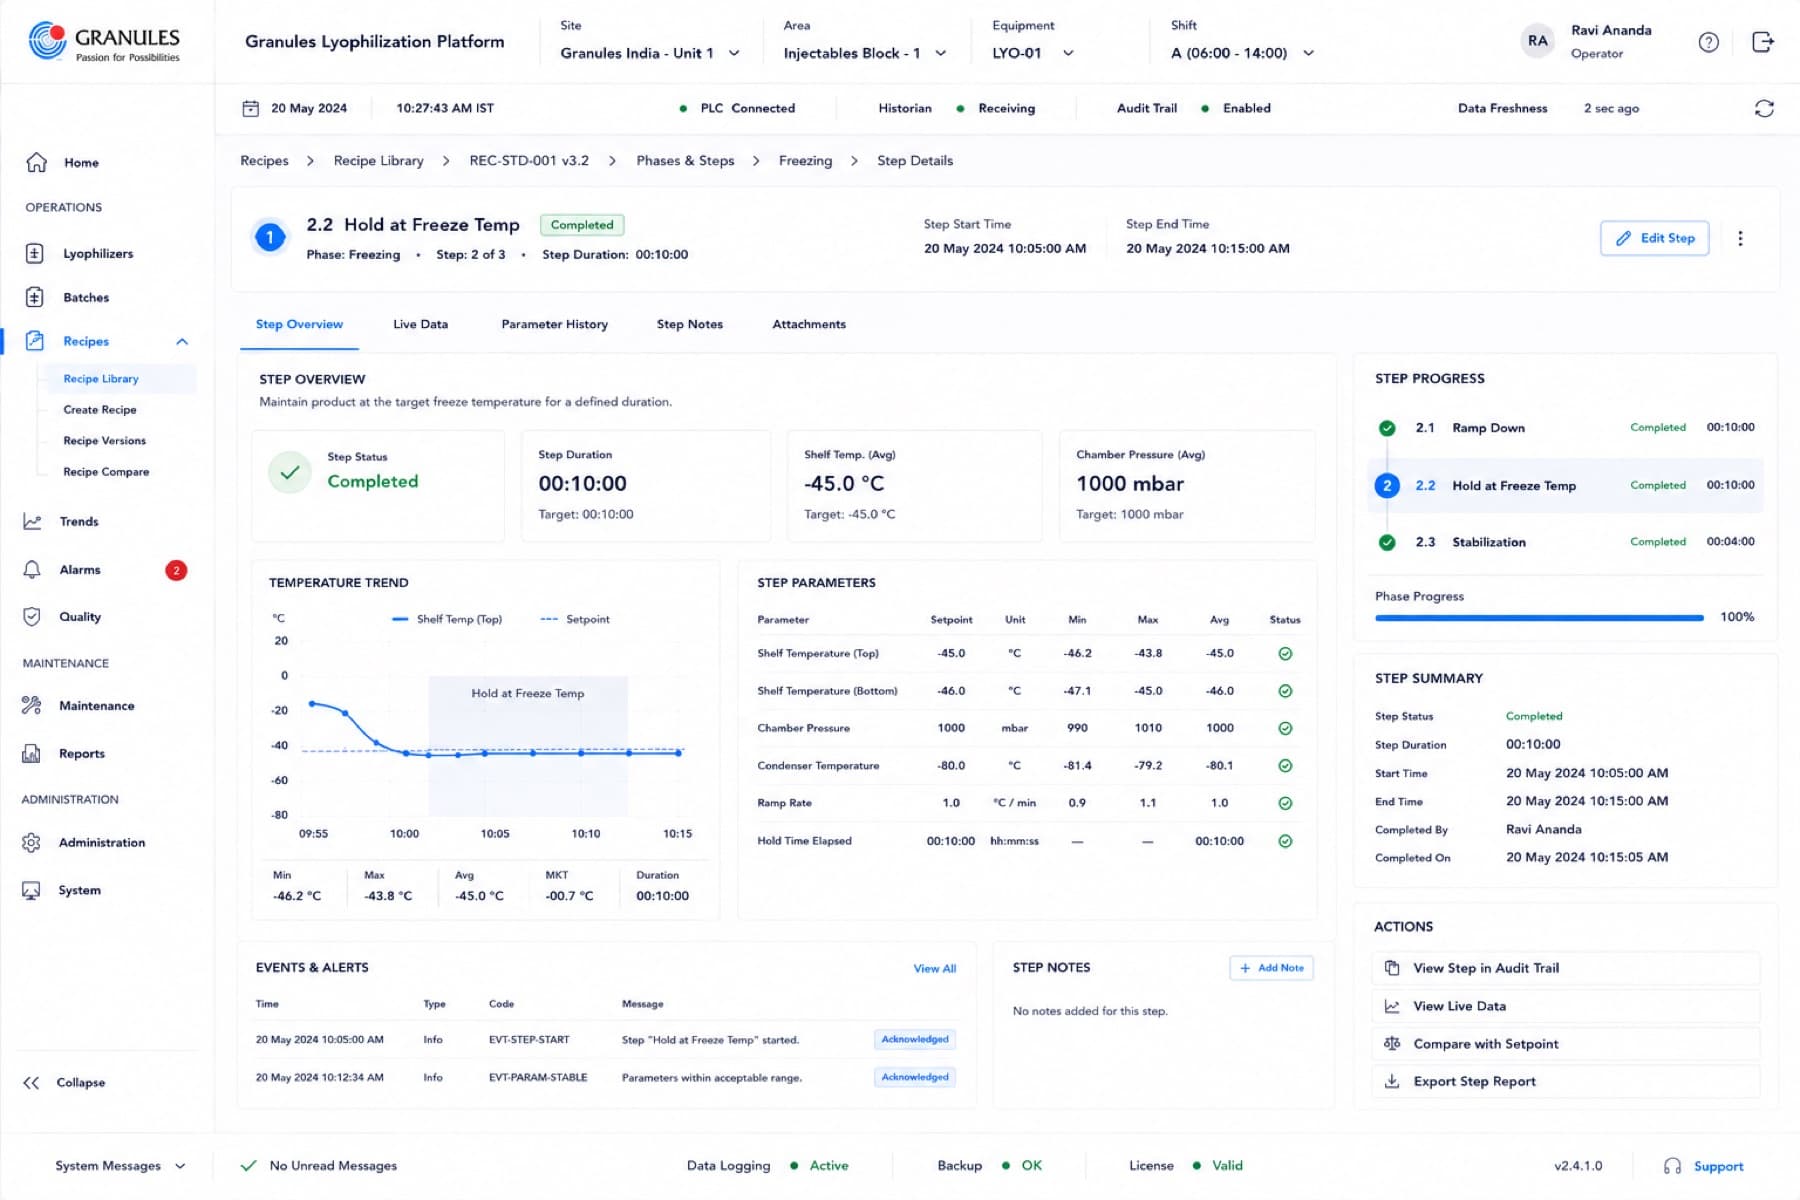Open the calendar icon beside 20 May 2024

[x=251, y=108]
